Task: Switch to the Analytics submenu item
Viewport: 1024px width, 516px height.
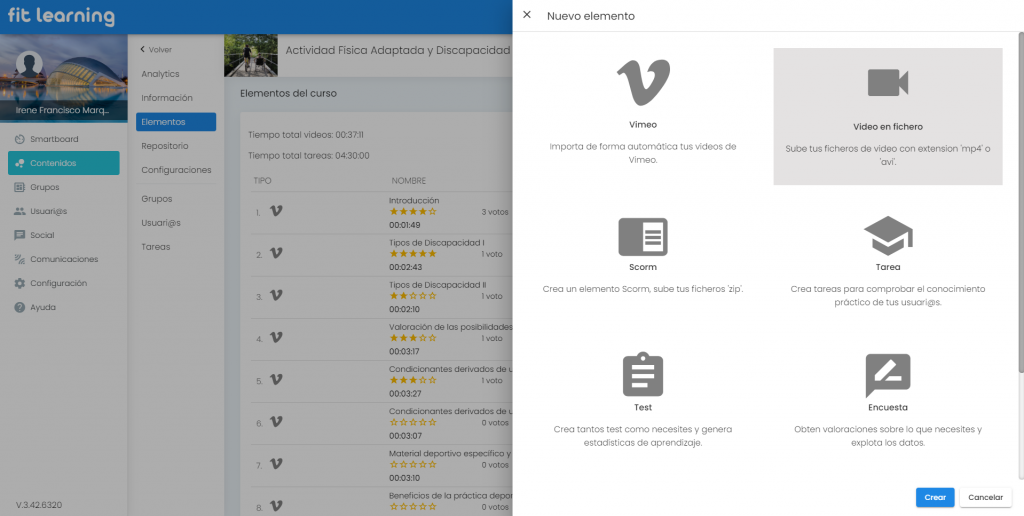Action: [160, 74]
